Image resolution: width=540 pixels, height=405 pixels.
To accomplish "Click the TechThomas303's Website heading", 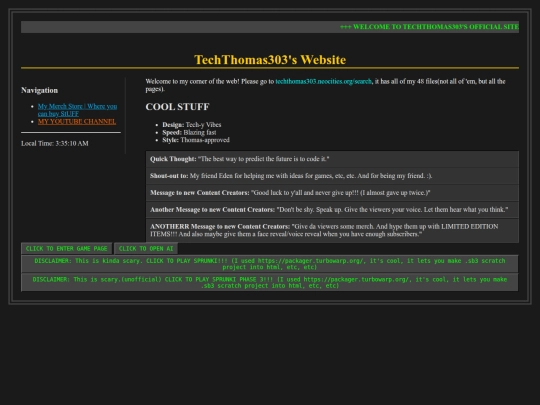I will (270, 60).
